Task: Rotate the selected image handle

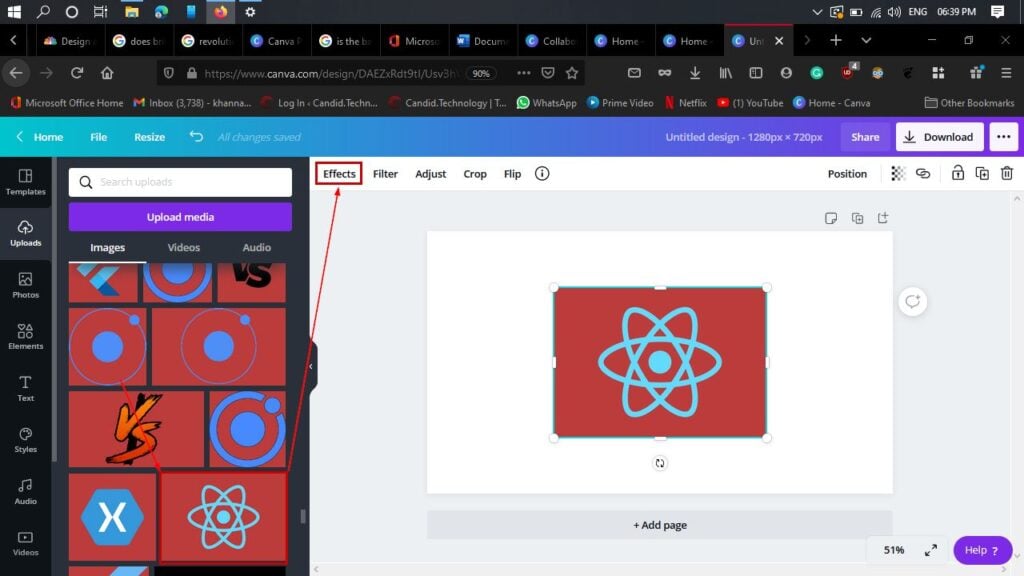Action: [x=660, y=463]
